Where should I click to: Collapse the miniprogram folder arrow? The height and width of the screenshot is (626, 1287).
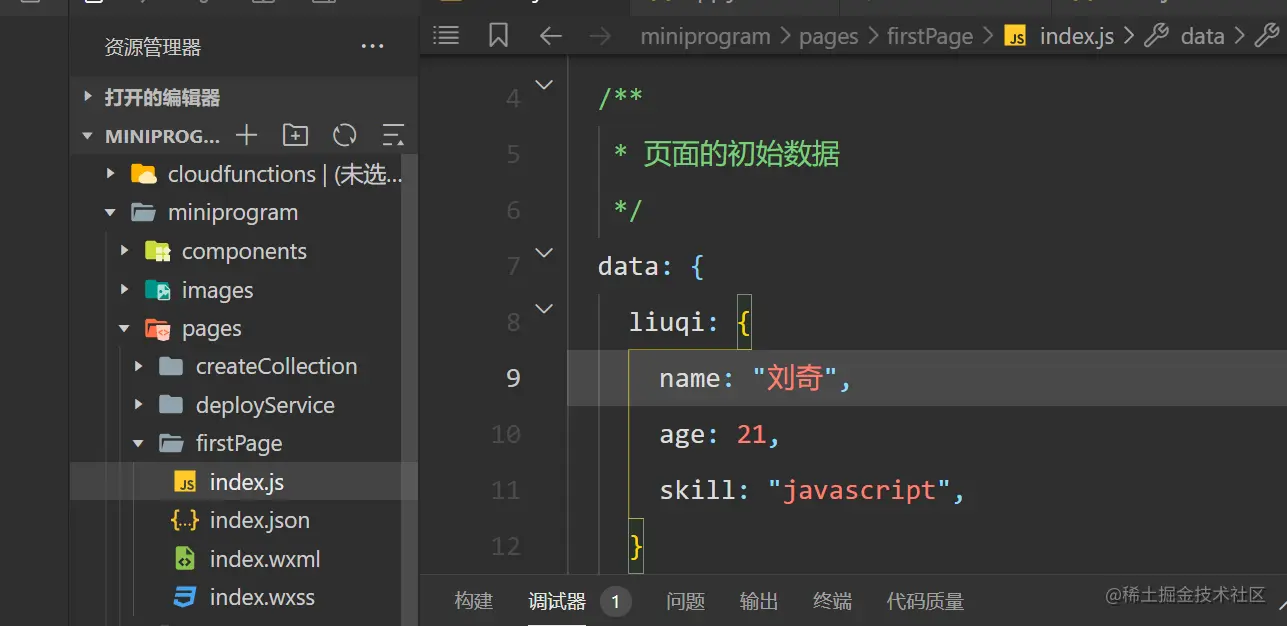[x=111, y=213]
